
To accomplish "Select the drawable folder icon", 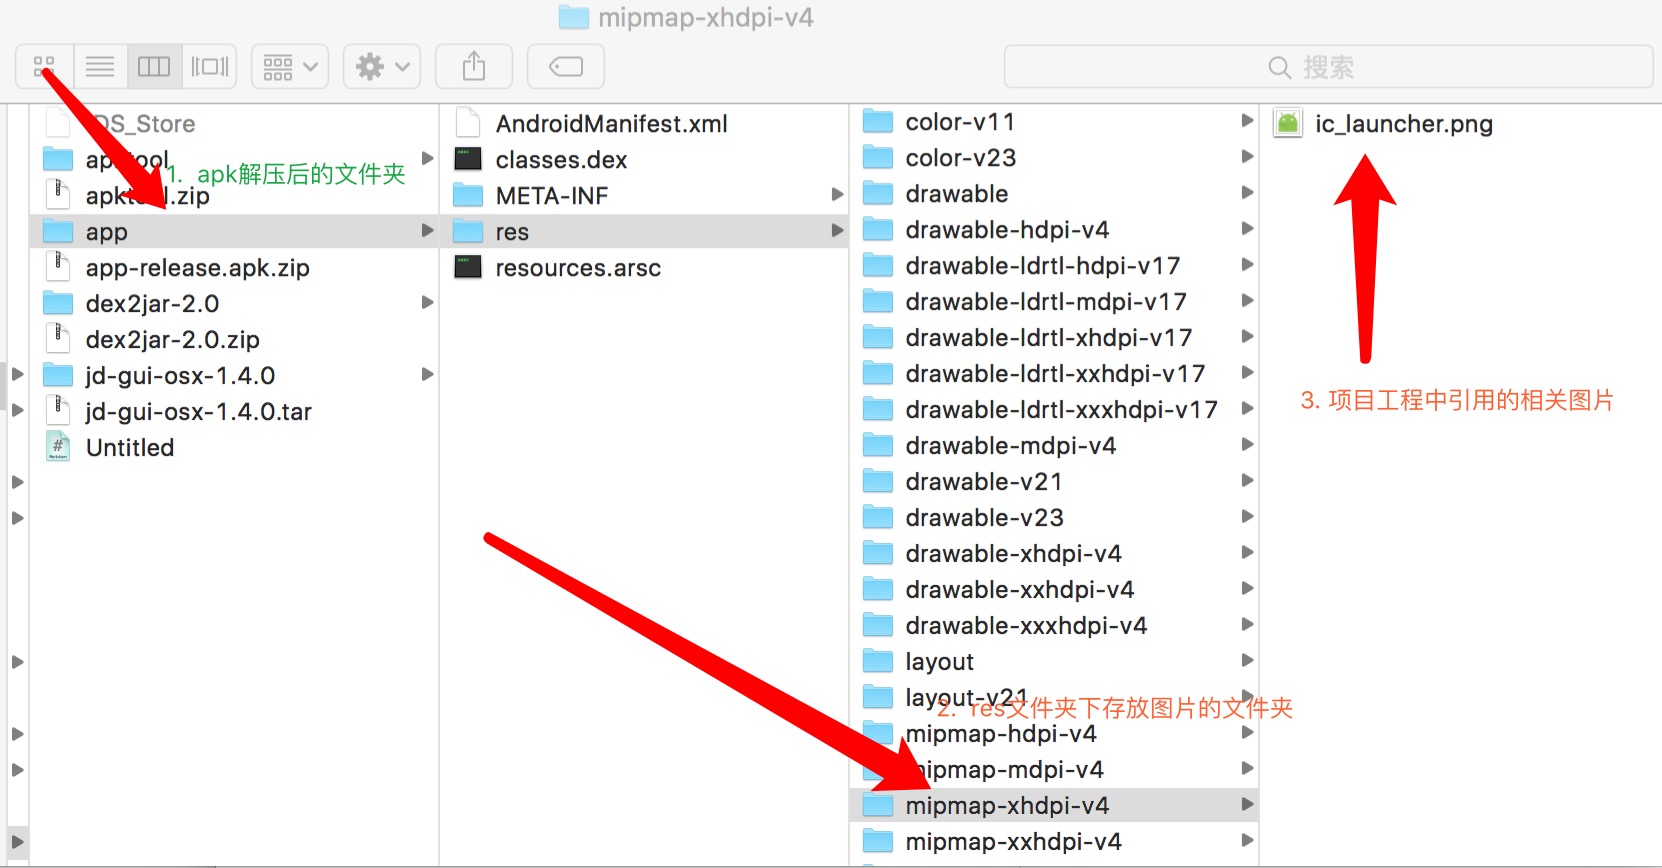I will (x=878, y=194).
